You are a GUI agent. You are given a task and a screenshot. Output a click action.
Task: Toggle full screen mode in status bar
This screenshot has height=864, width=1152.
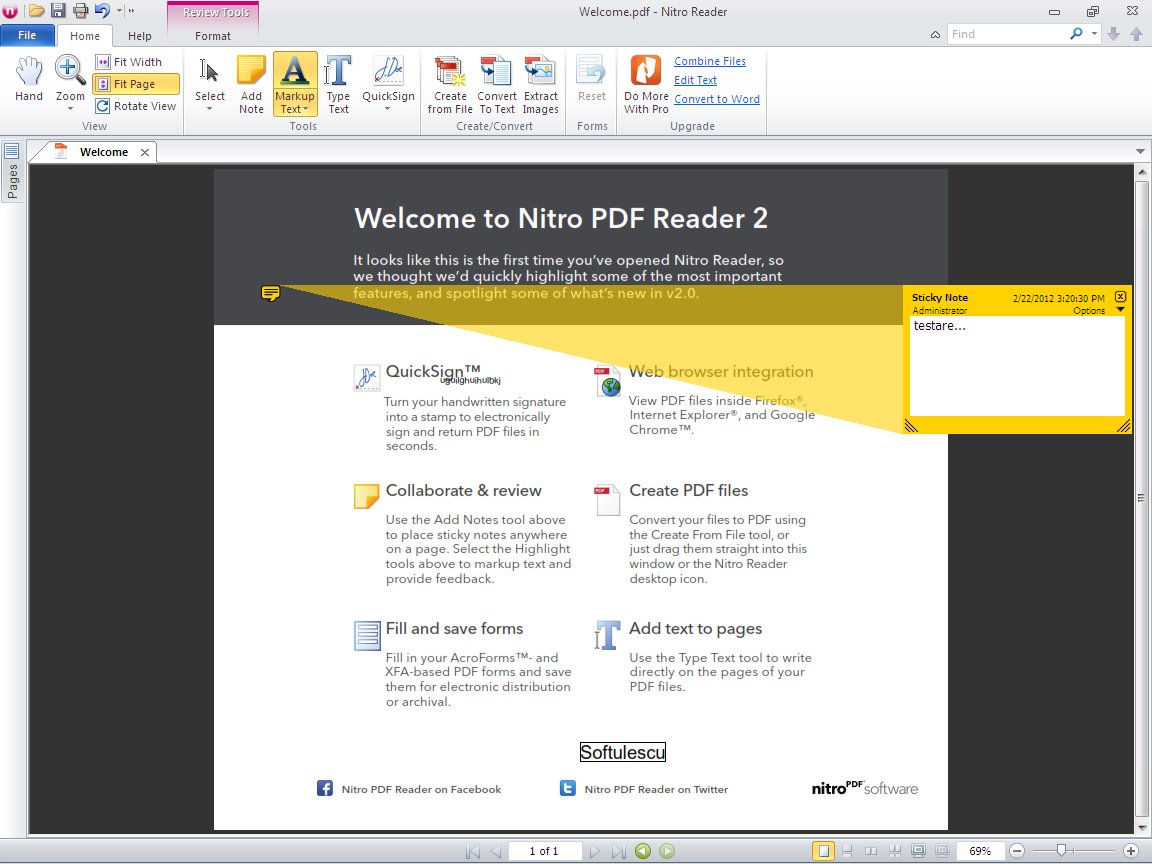pos(918,851)
